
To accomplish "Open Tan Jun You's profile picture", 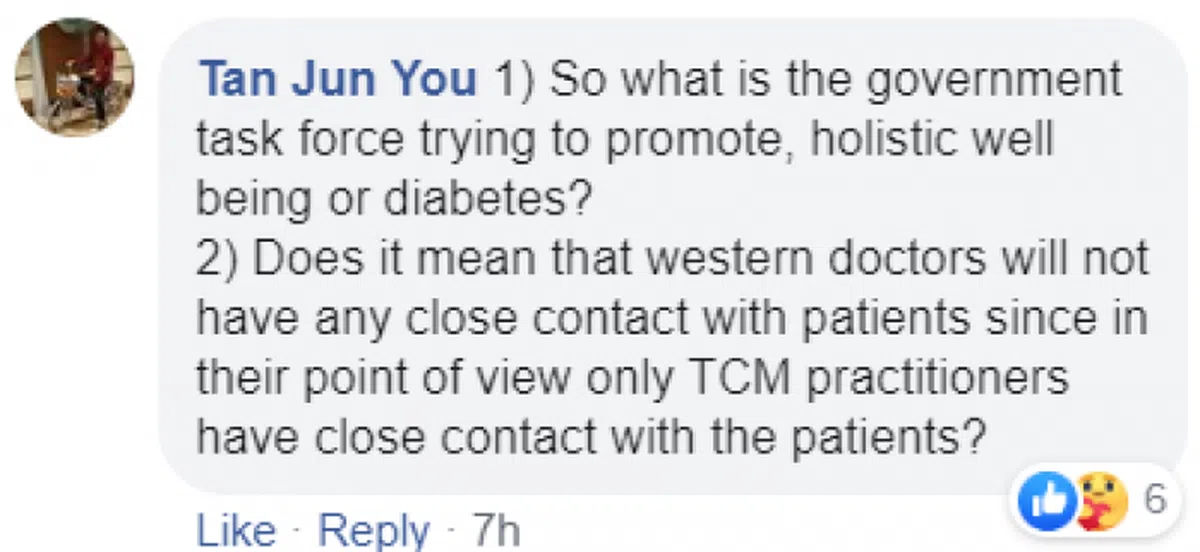I will pyautogui.click(x=75, y=77).
